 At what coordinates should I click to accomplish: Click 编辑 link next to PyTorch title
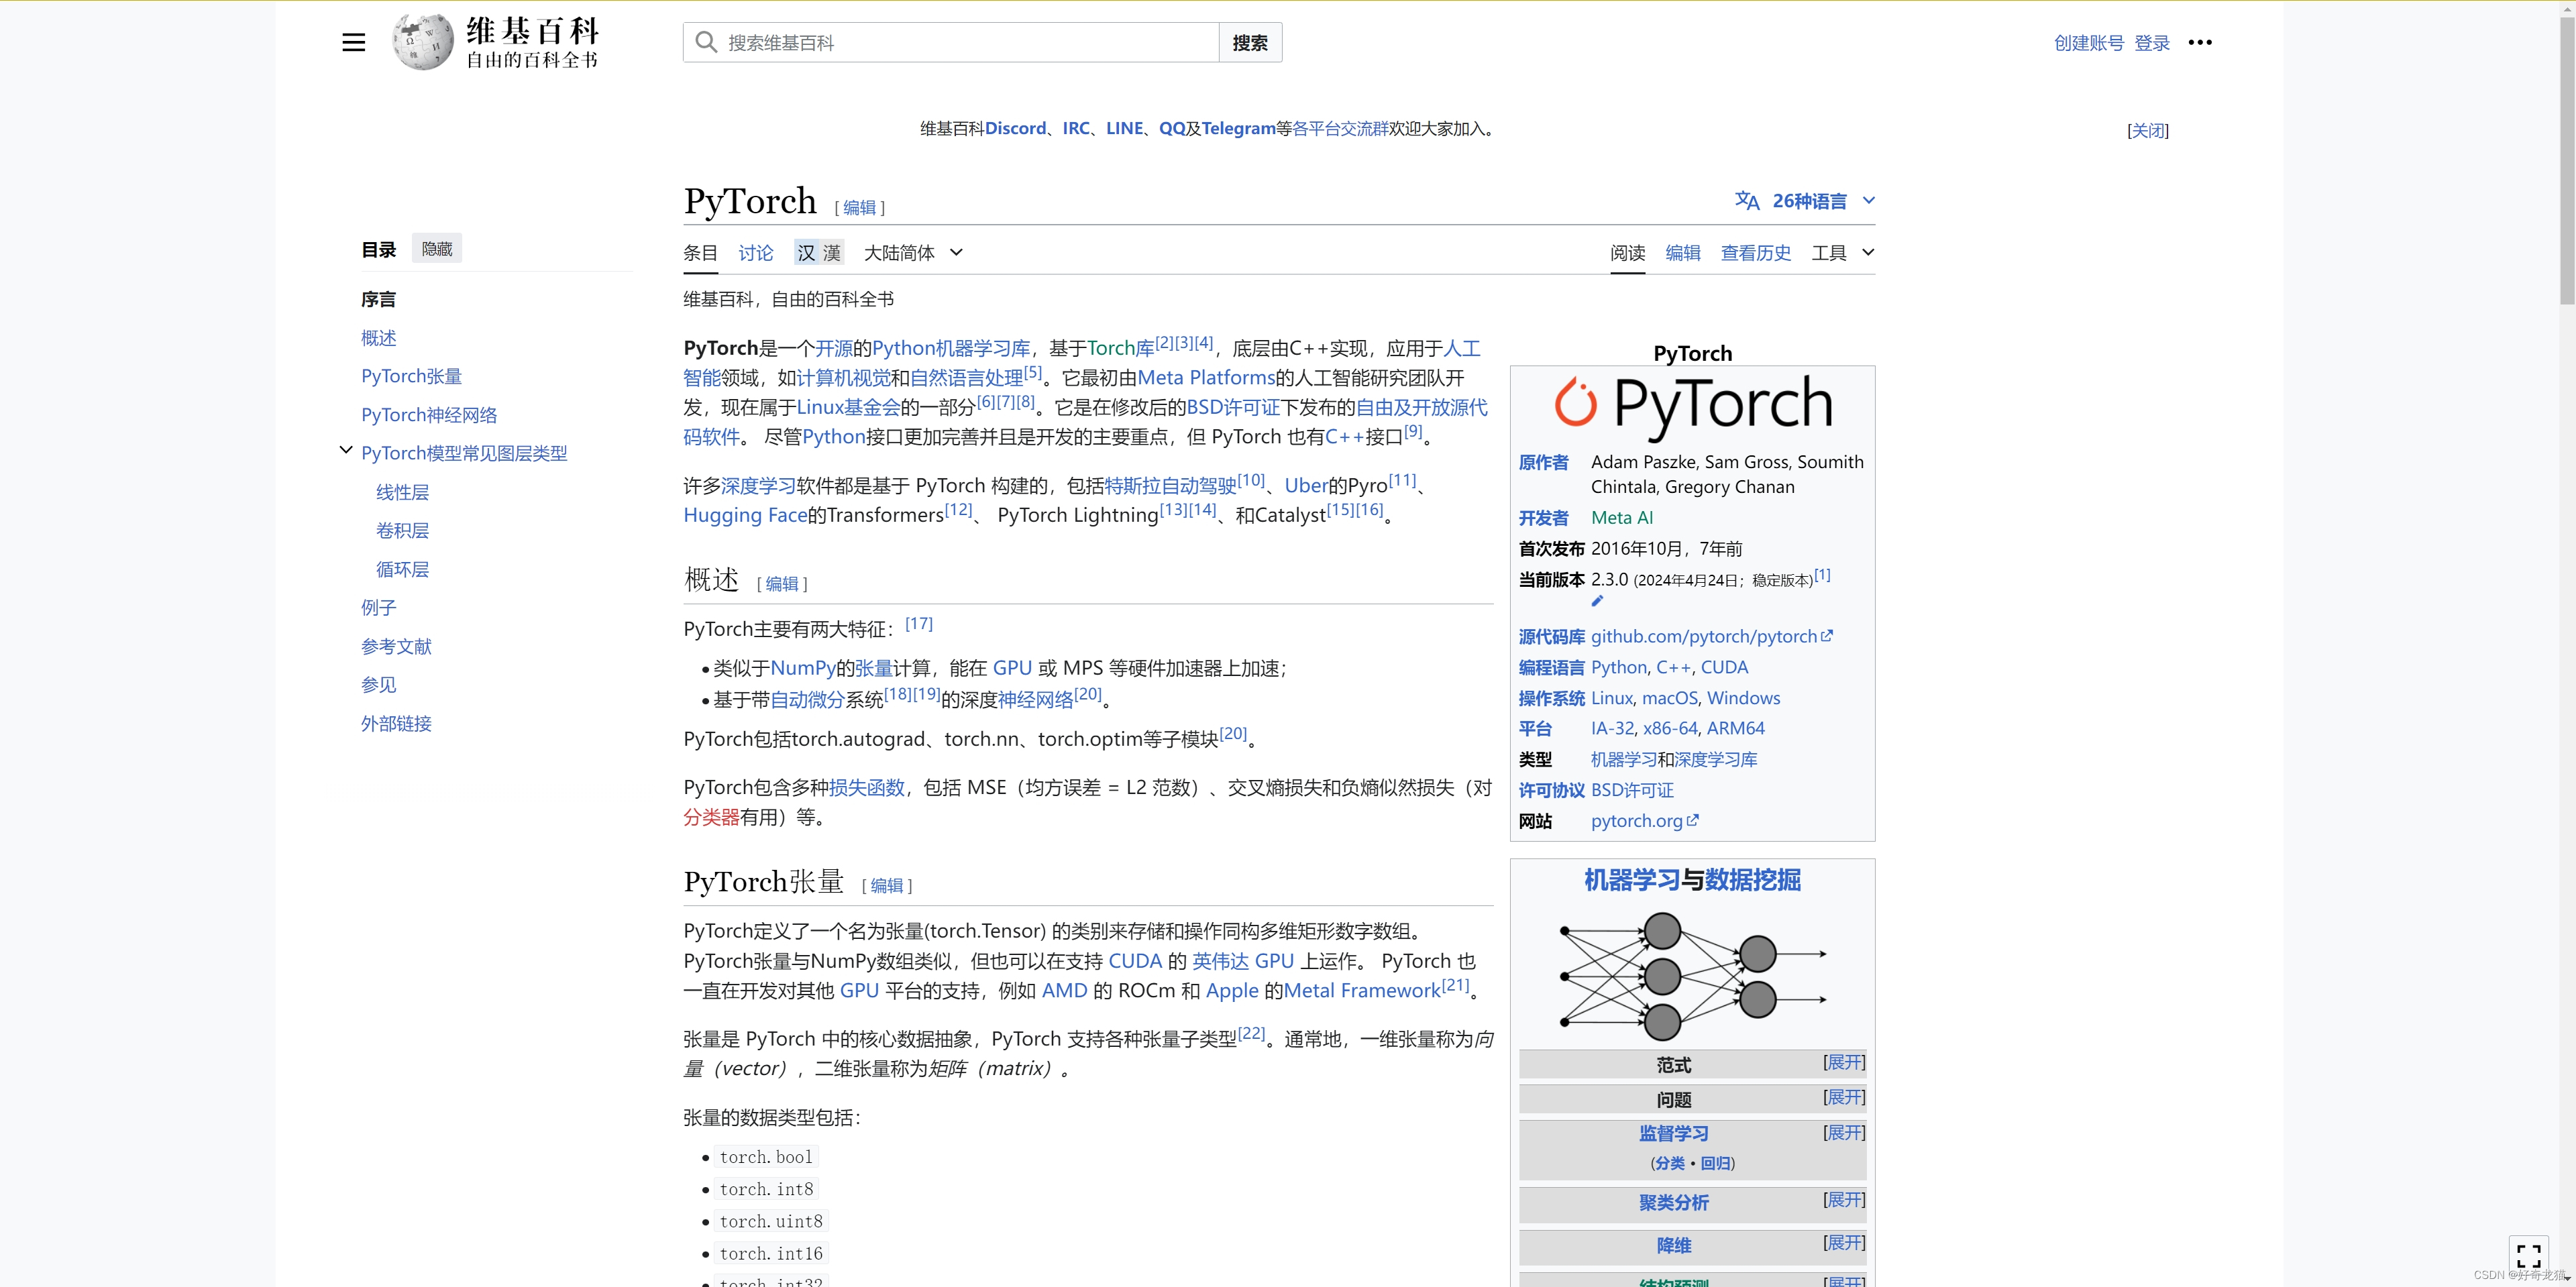[859, 208]
